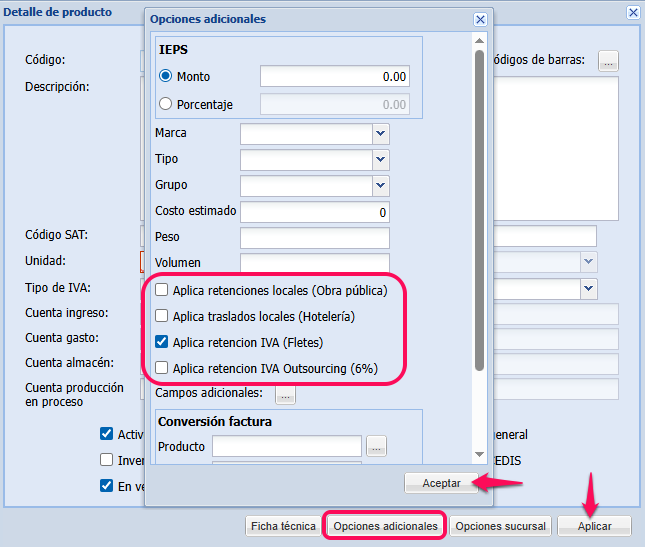645x547 pixels.
Task: Expand the Marca dropdown
Action: coord(380,133)
